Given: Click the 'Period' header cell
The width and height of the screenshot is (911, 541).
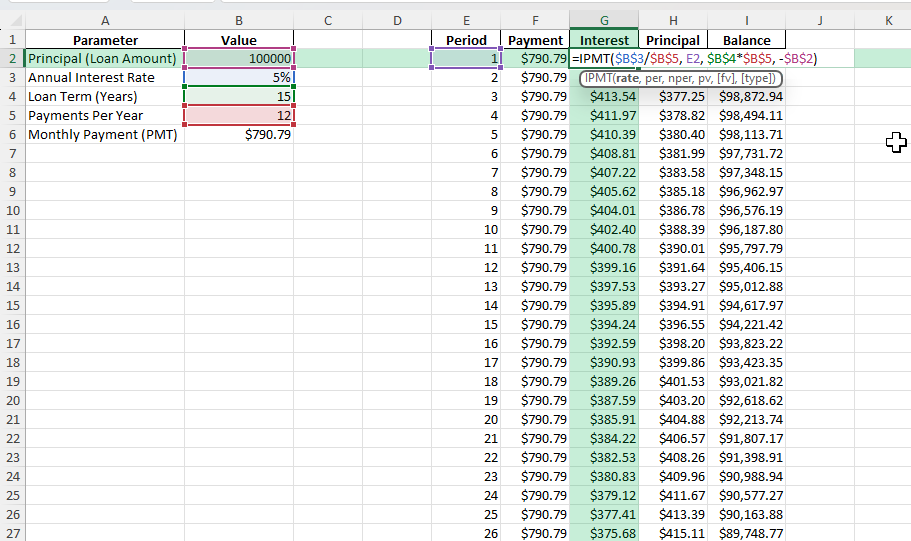Looking at the screenshot, I should 466,40.
